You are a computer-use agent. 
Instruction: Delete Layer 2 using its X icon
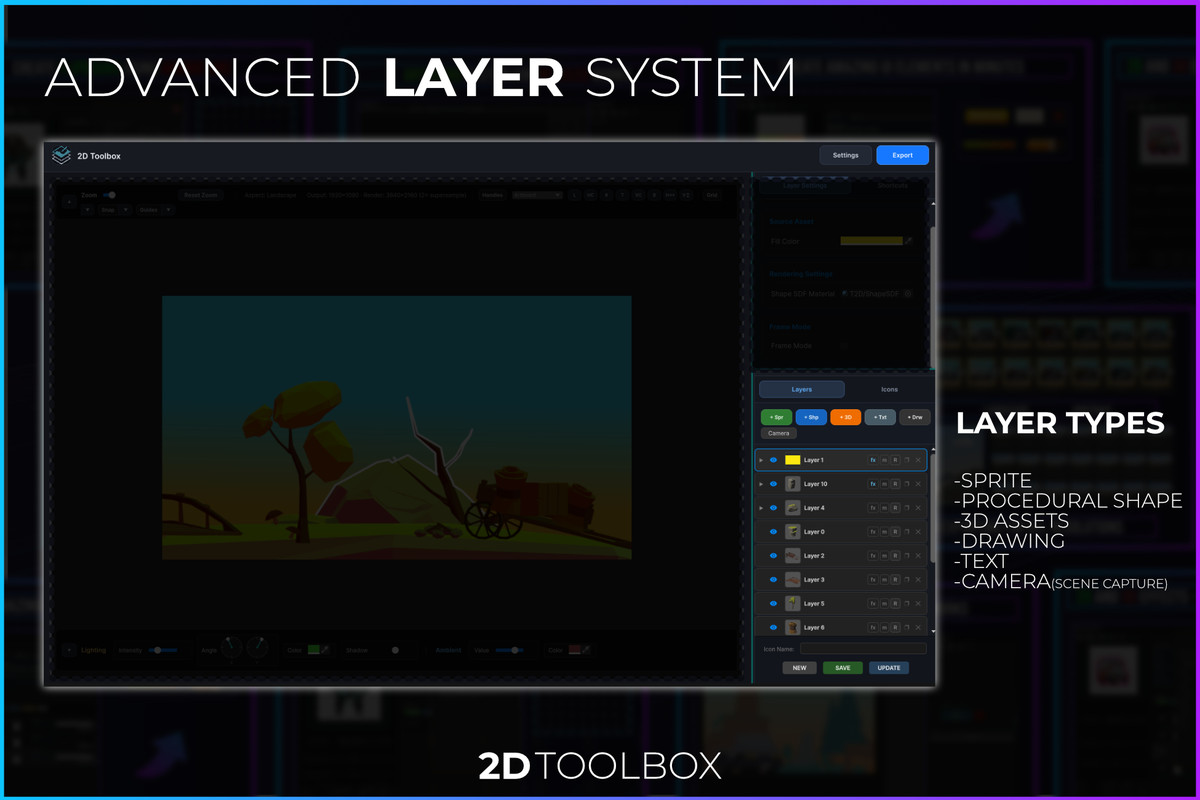[x=918, y=556]
